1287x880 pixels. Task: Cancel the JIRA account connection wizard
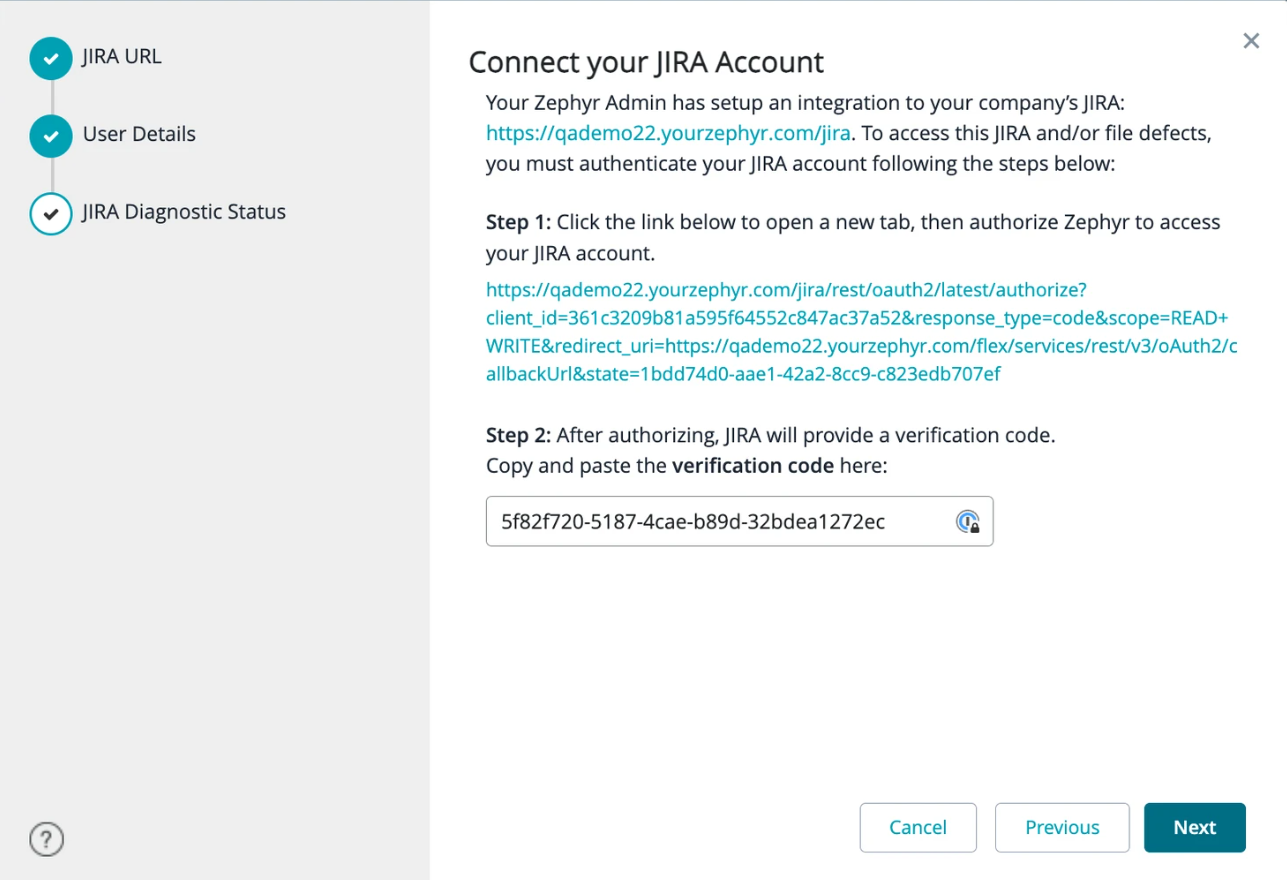[x=917, y=827]
